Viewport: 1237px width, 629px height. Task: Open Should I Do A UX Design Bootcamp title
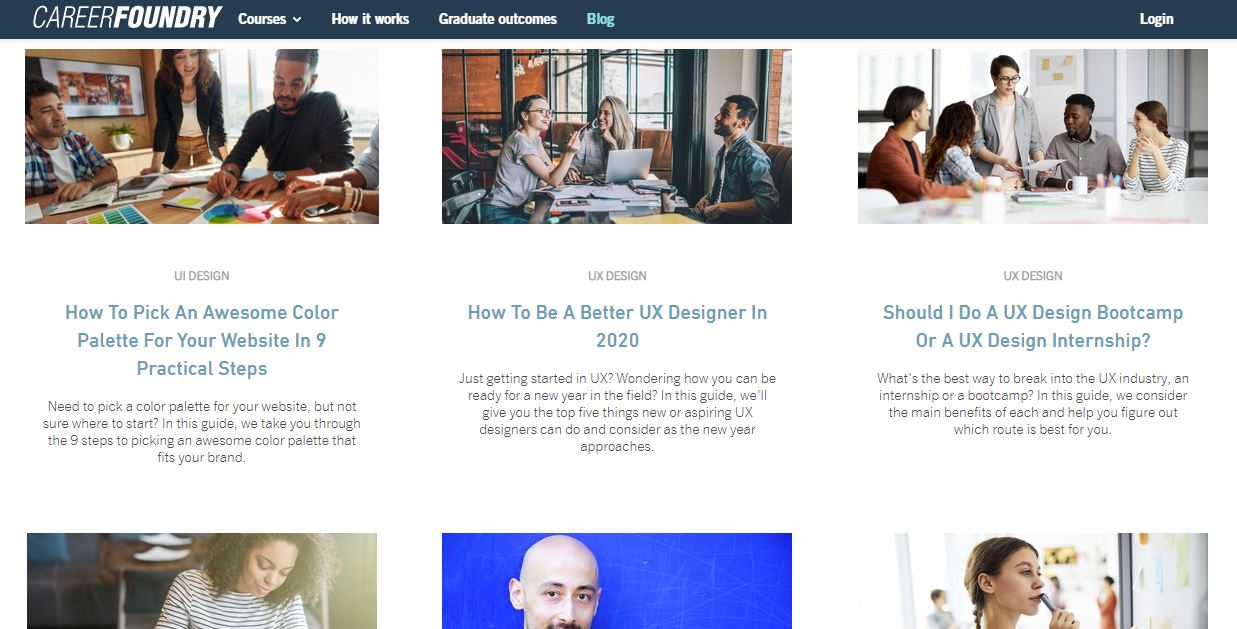point(1033,326)
